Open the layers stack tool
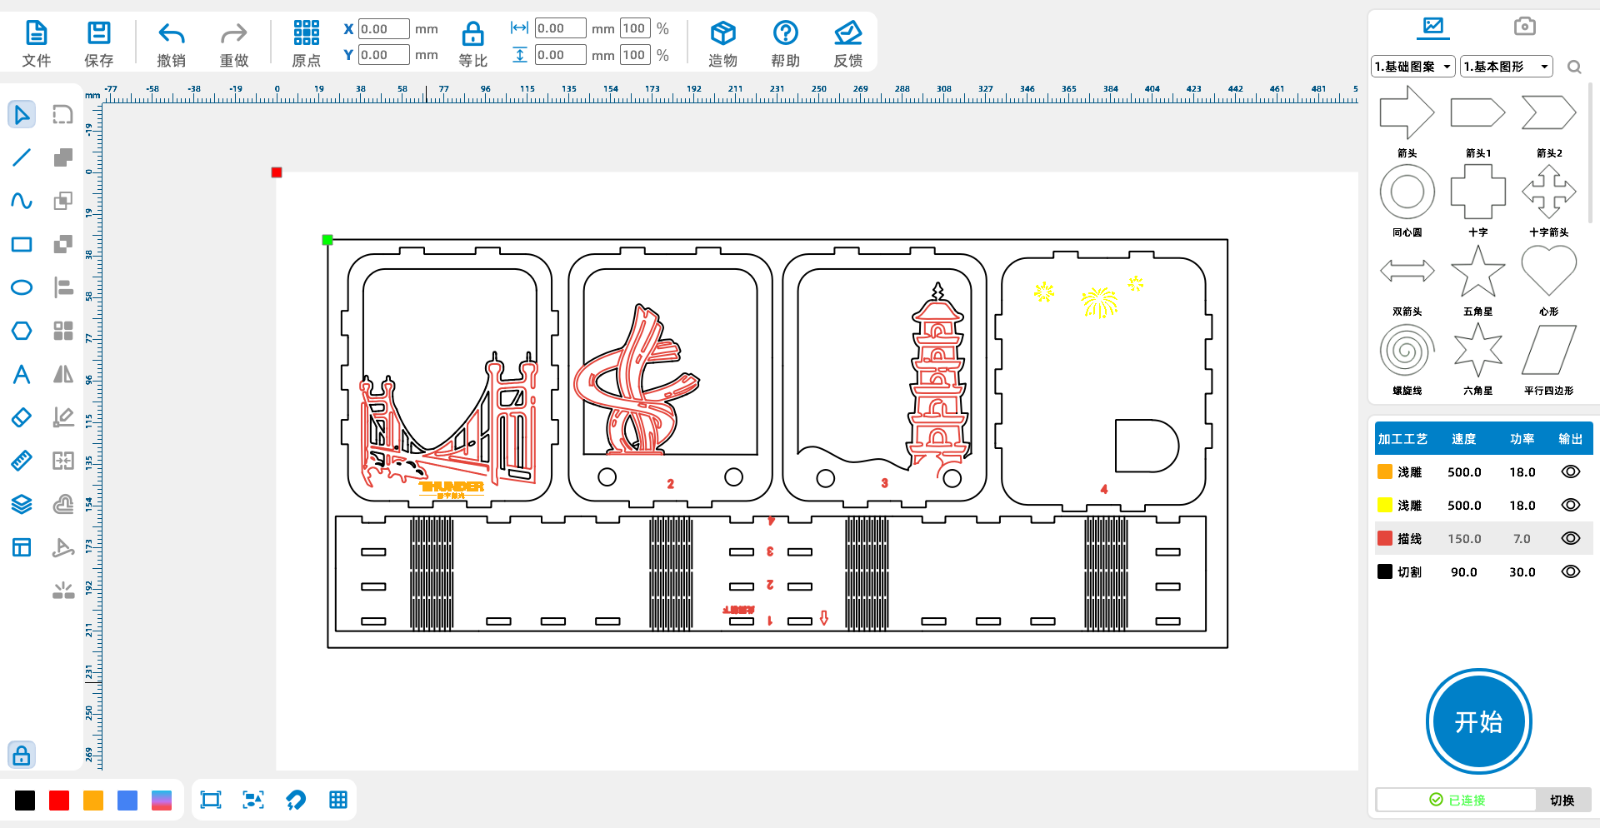 pyautogui.click(x=21, y=504)
